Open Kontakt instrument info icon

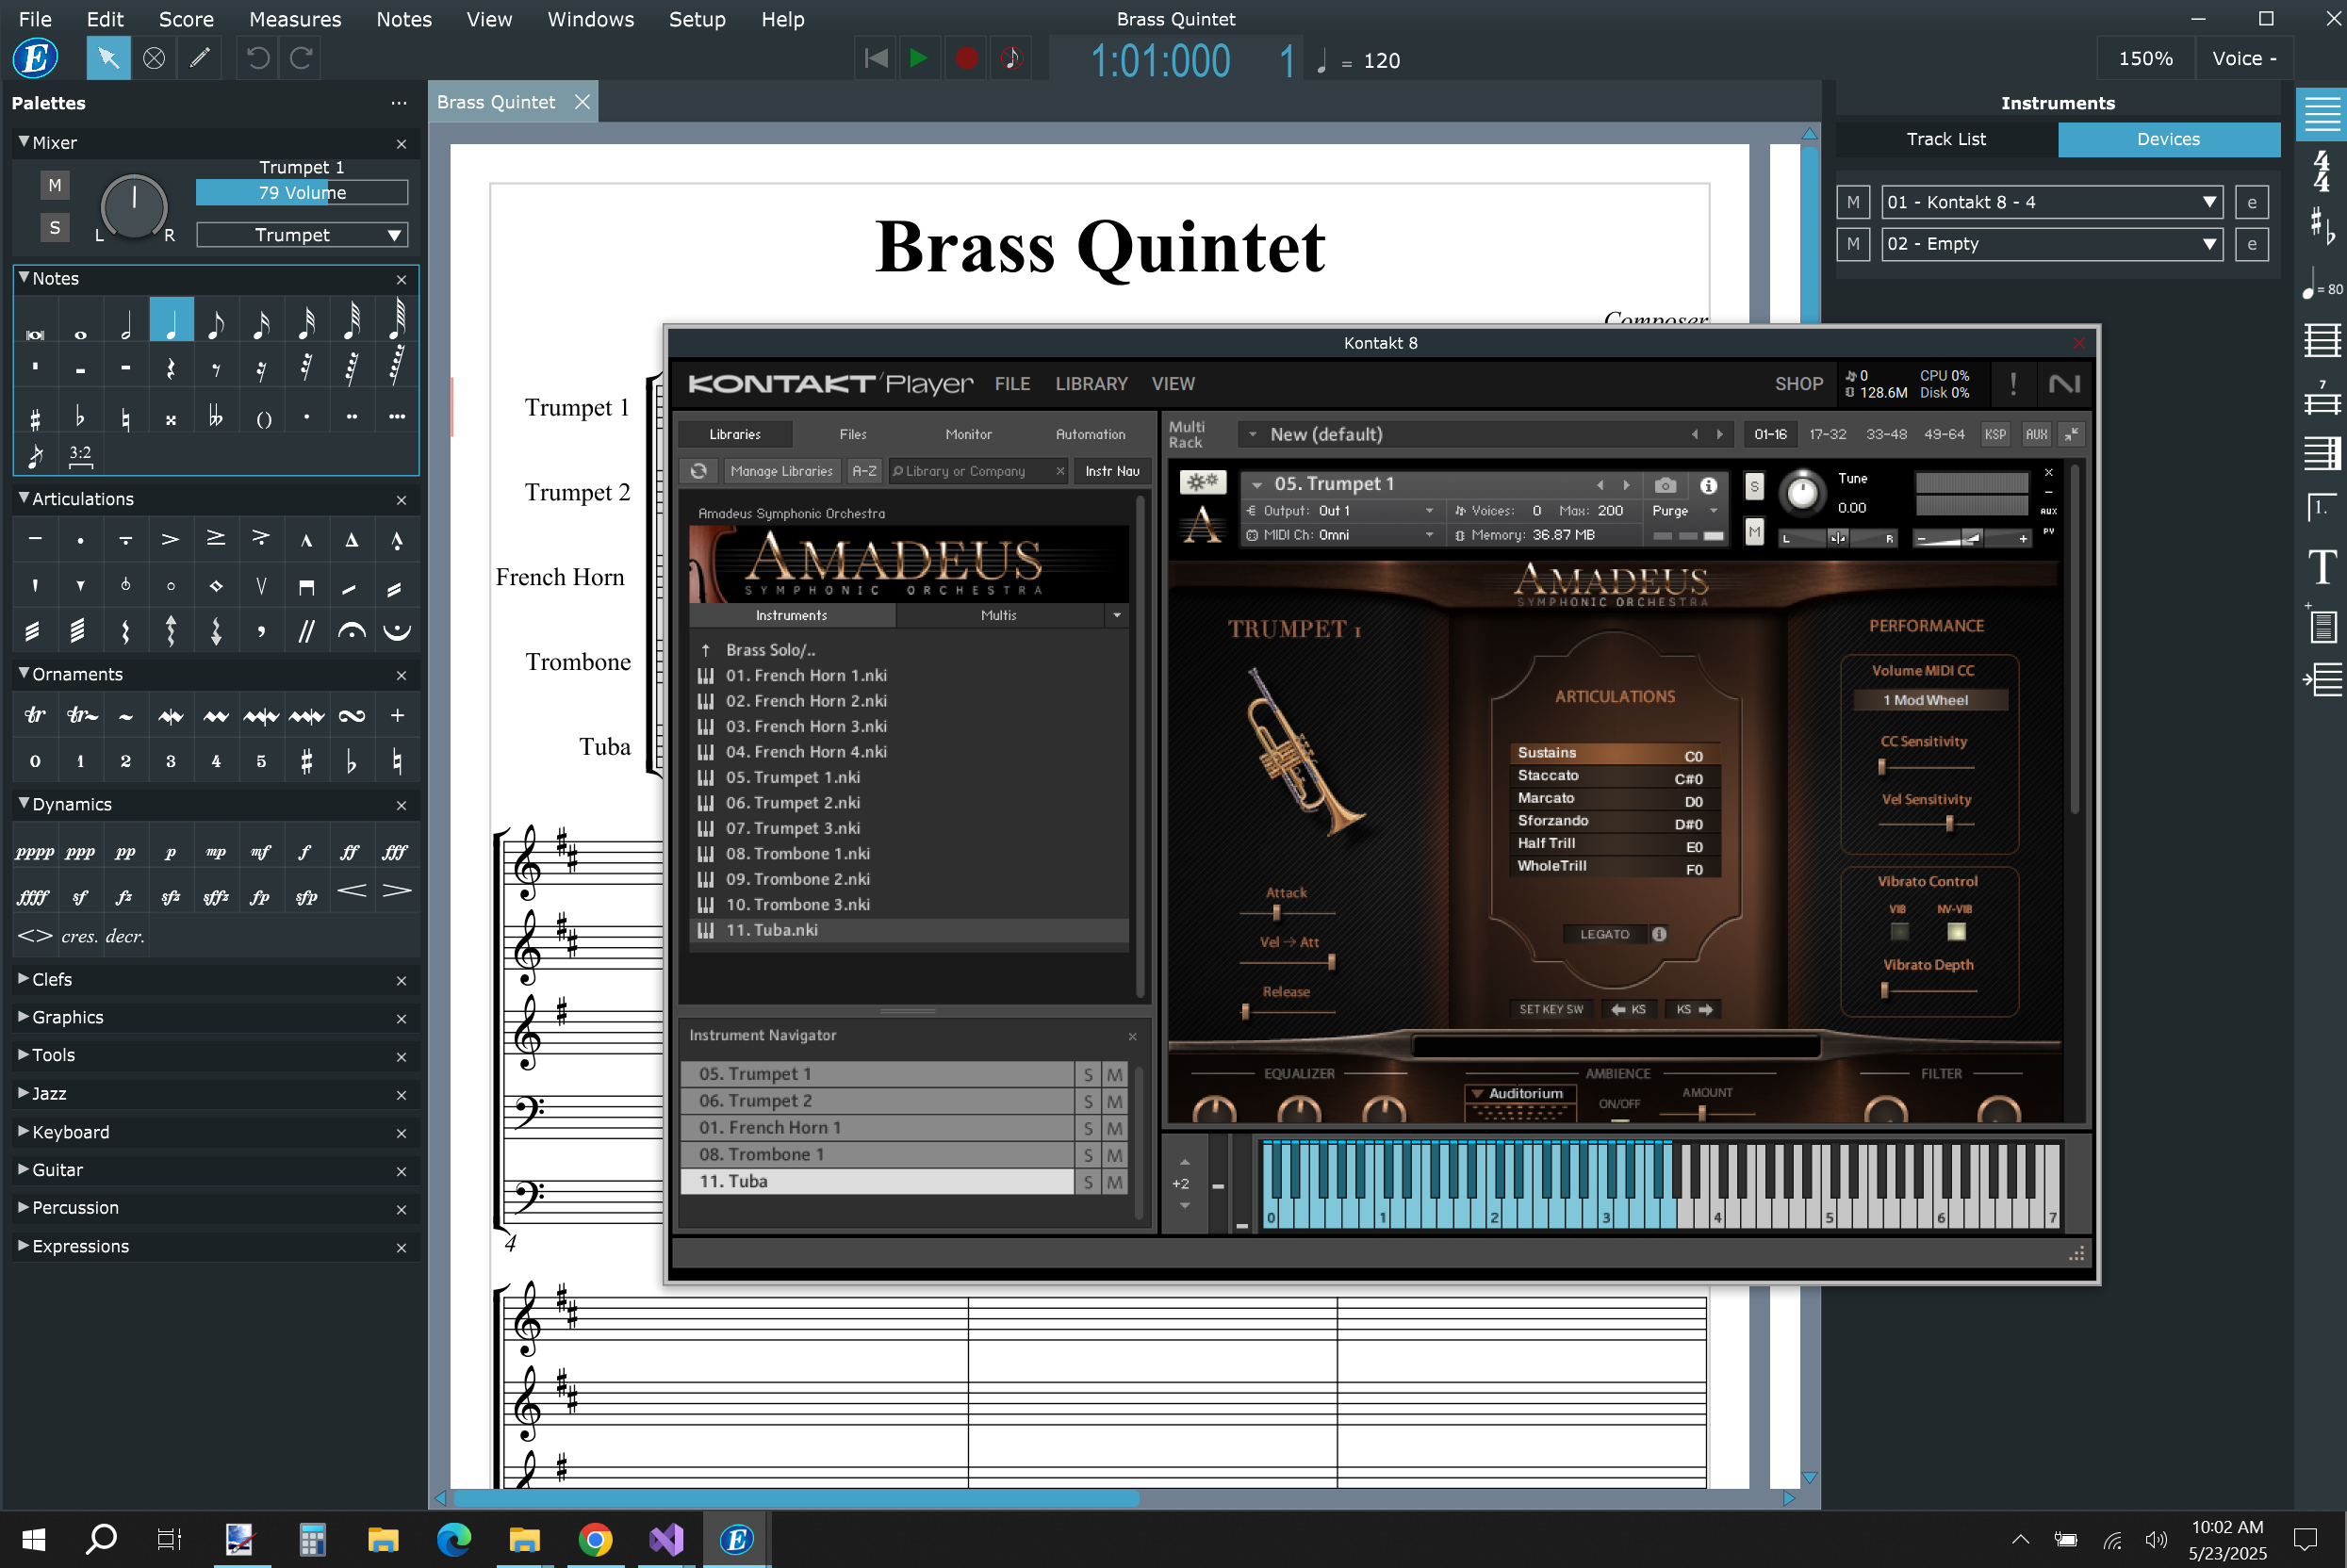[x=1708, y=485]
